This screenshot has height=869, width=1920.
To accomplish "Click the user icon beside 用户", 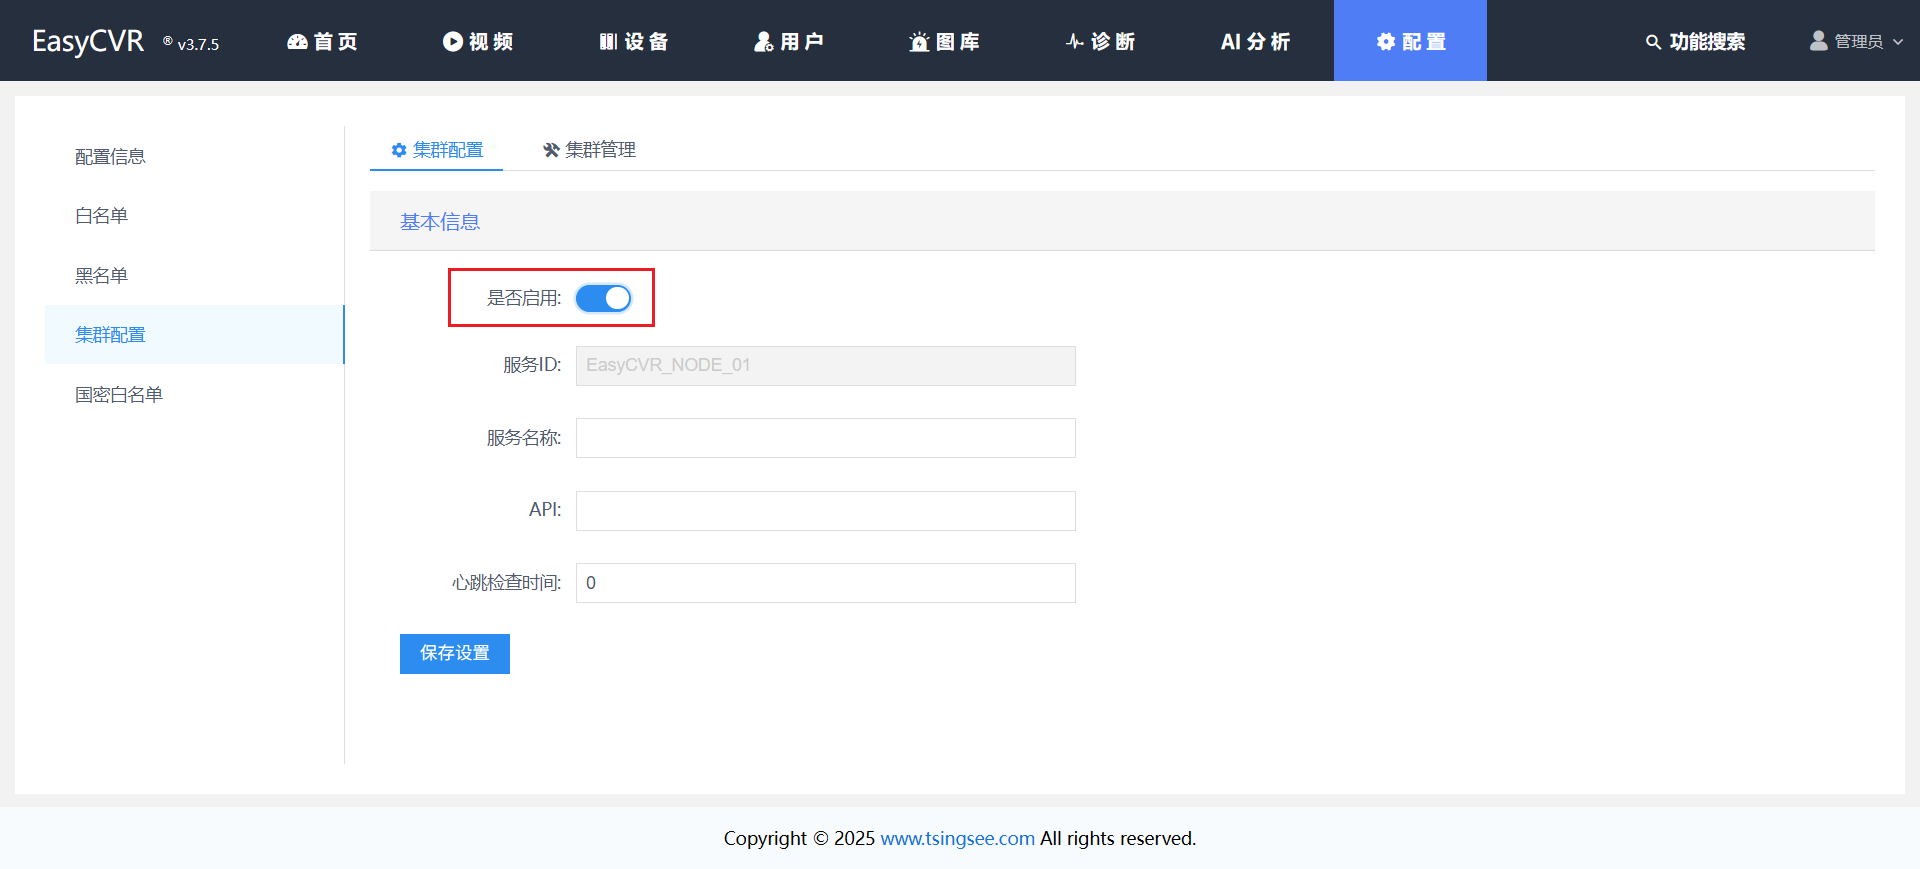I will coord(764,41).
